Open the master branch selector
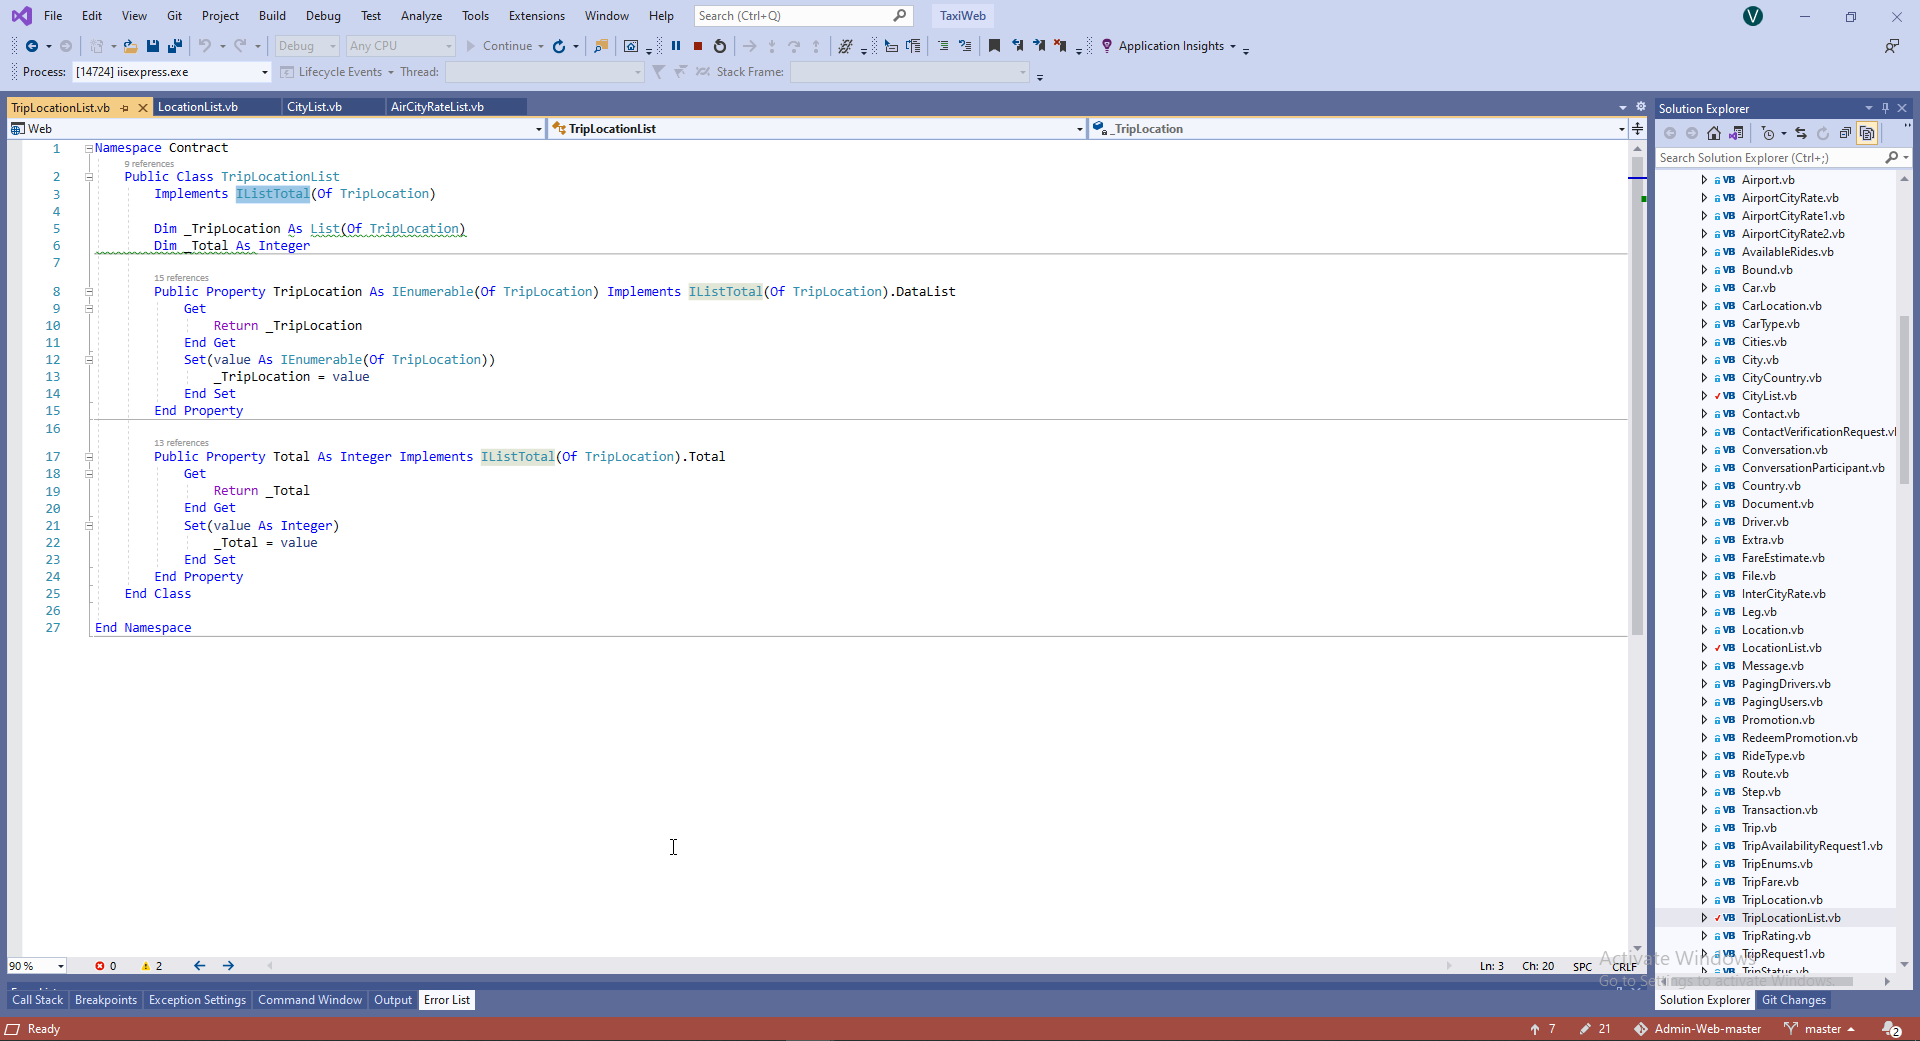Viewport: 1920px width, 1041px height. coord(1821,1029)
